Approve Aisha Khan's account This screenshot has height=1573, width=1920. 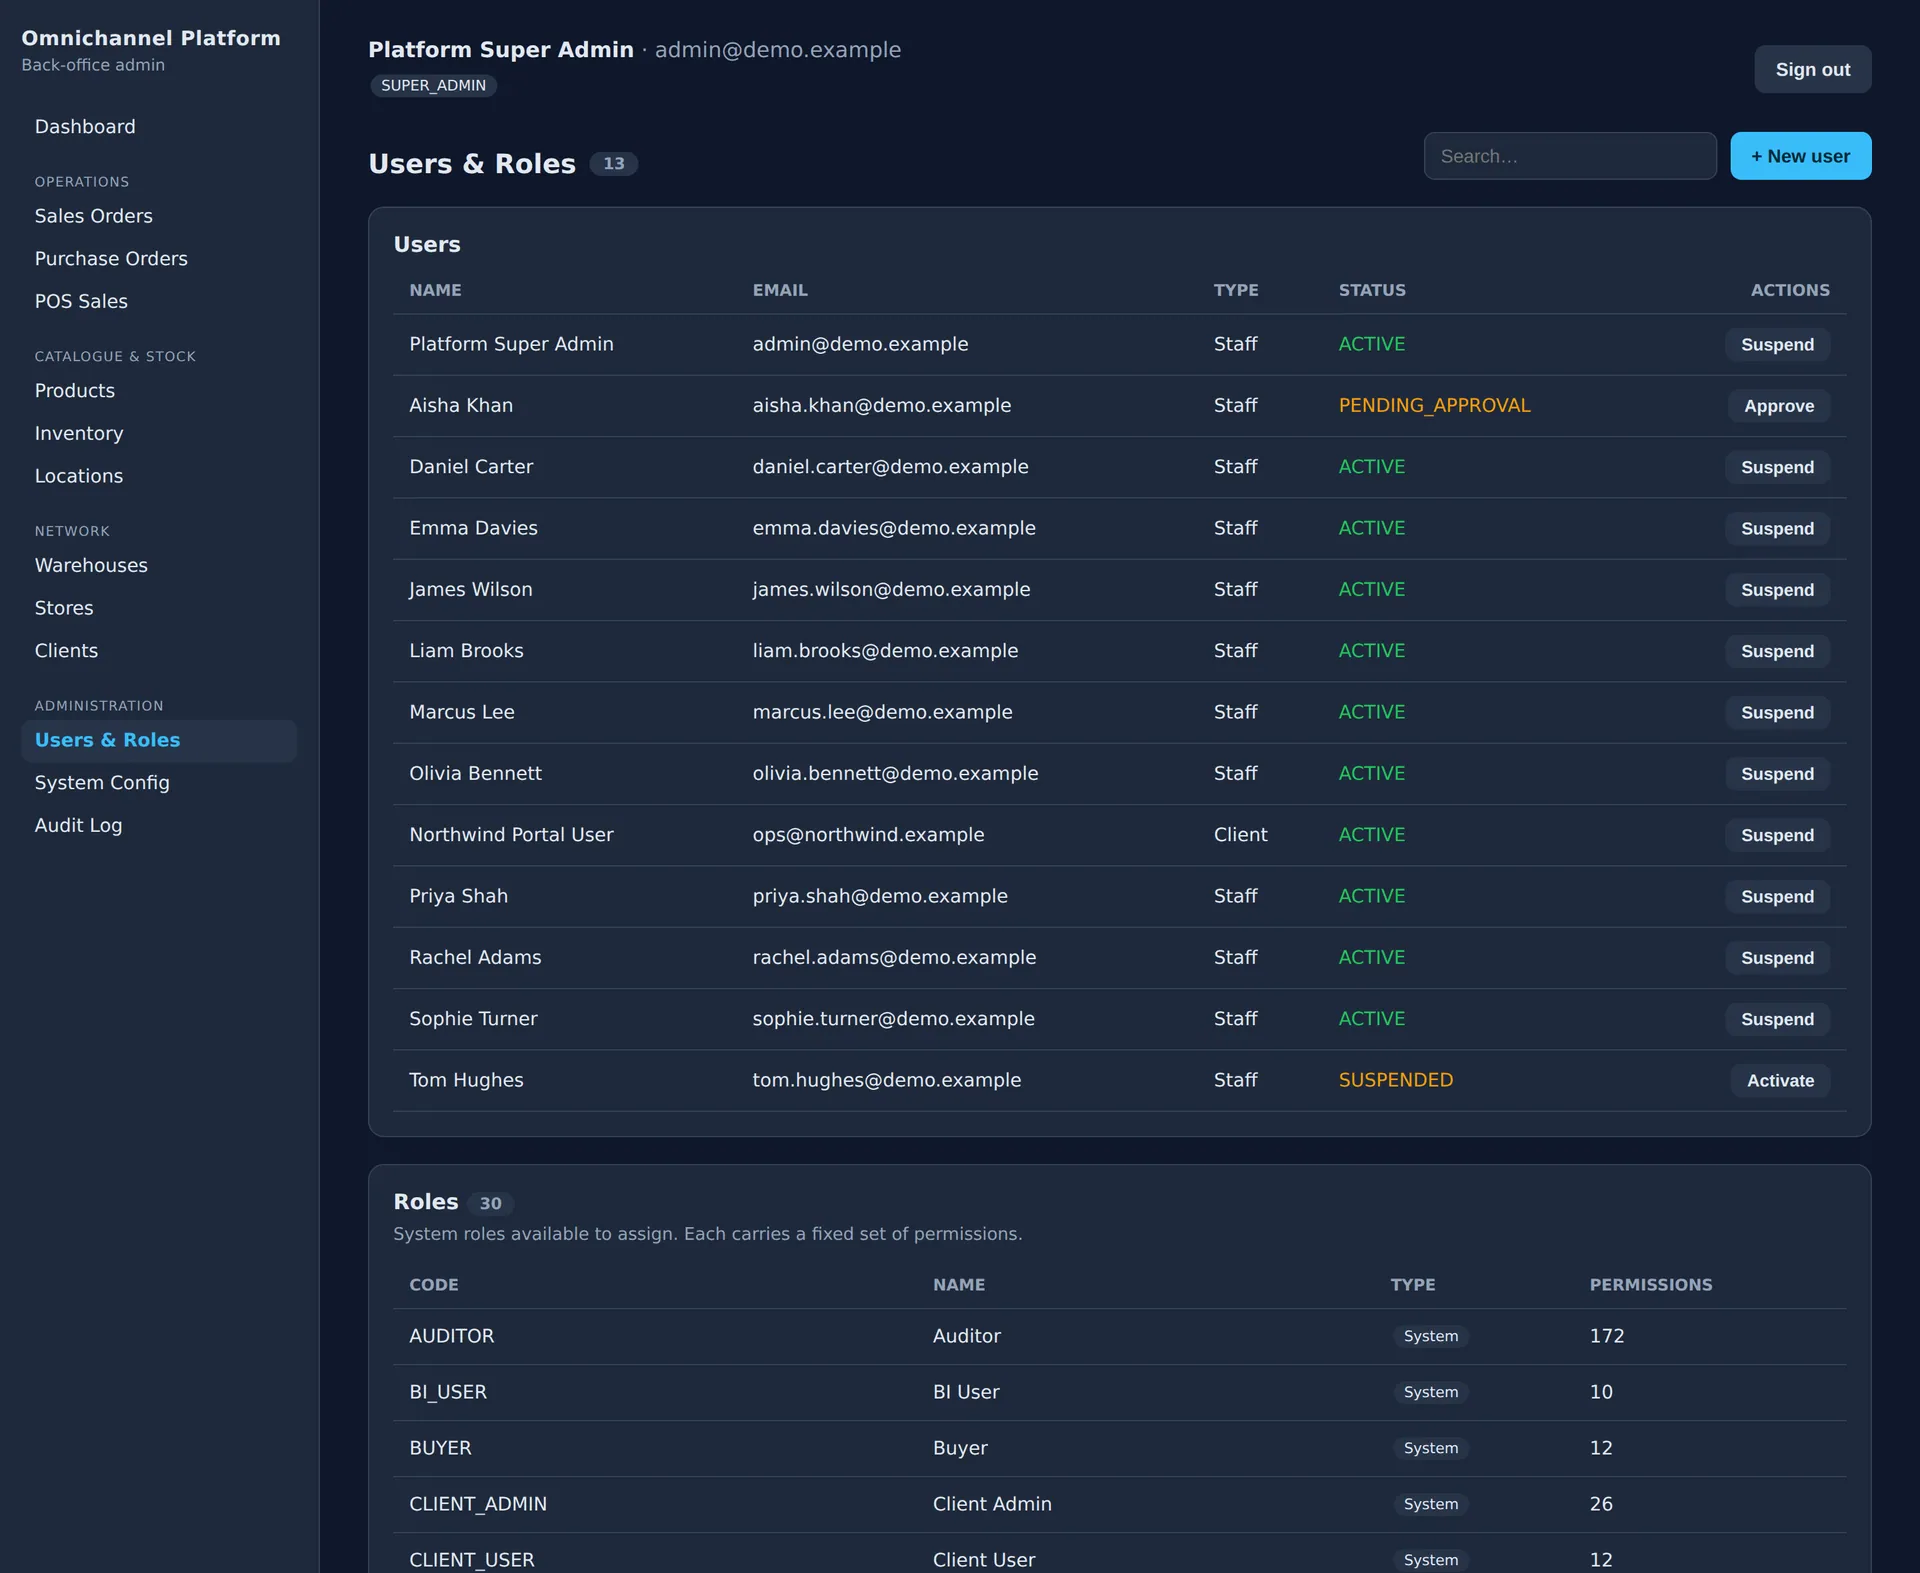pos(1779,406)
